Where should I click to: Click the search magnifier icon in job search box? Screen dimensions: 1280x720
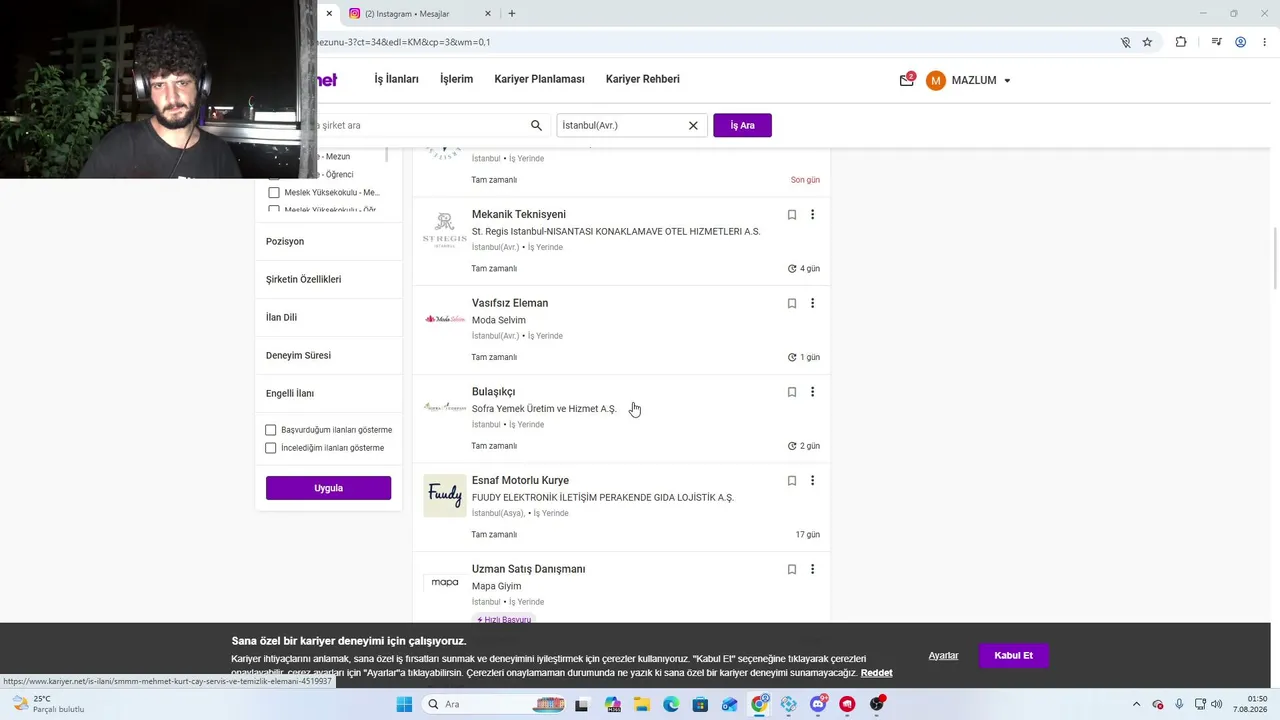pyautogui.click(x=536, y=125)
